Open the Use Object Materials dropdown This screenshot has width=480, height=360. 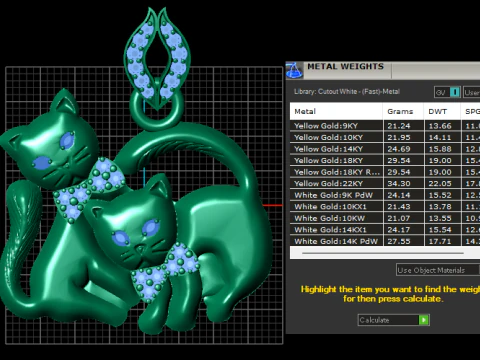tap(438, 270)
